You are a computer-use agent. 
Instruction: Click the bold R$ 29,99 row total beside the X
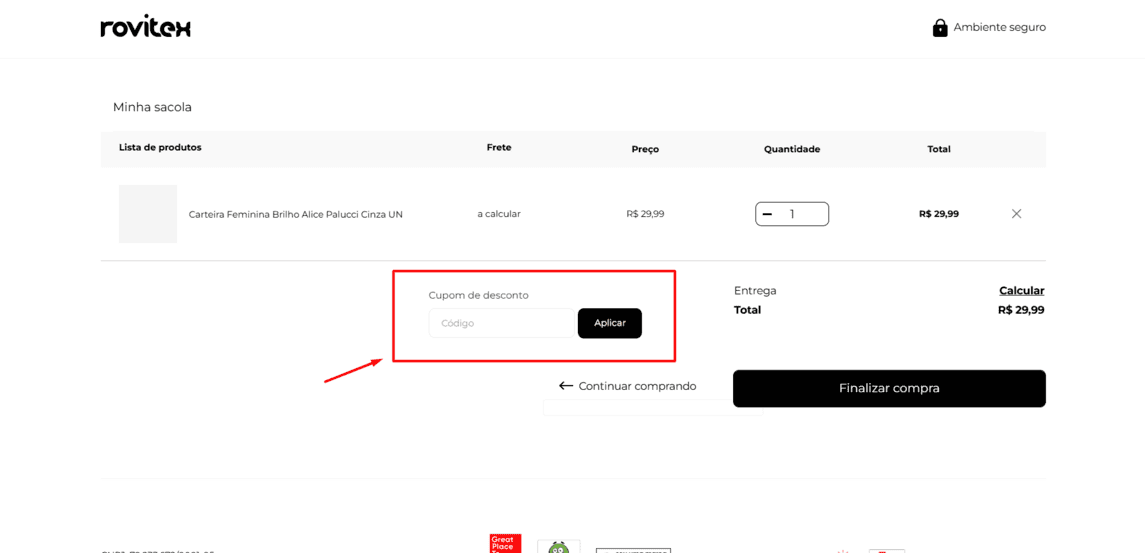tap(939, 214)
